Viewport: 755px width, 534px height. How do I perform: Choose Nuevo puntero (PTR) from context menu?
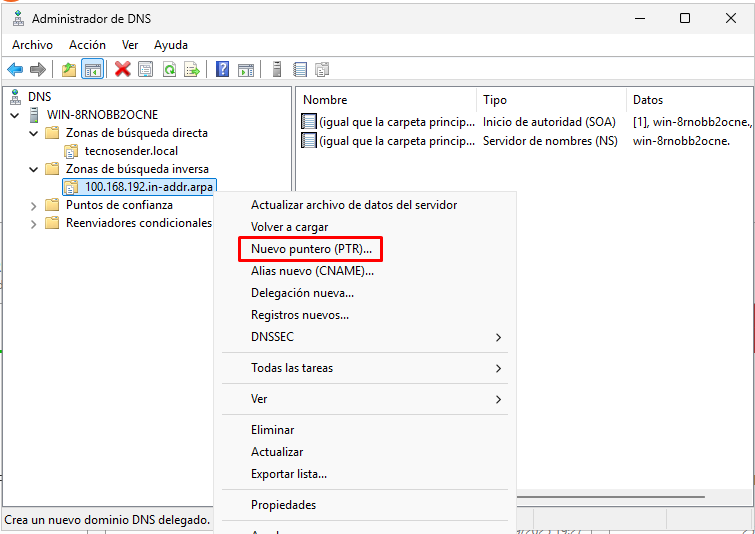pyautogui.click(x=310, y=249)
